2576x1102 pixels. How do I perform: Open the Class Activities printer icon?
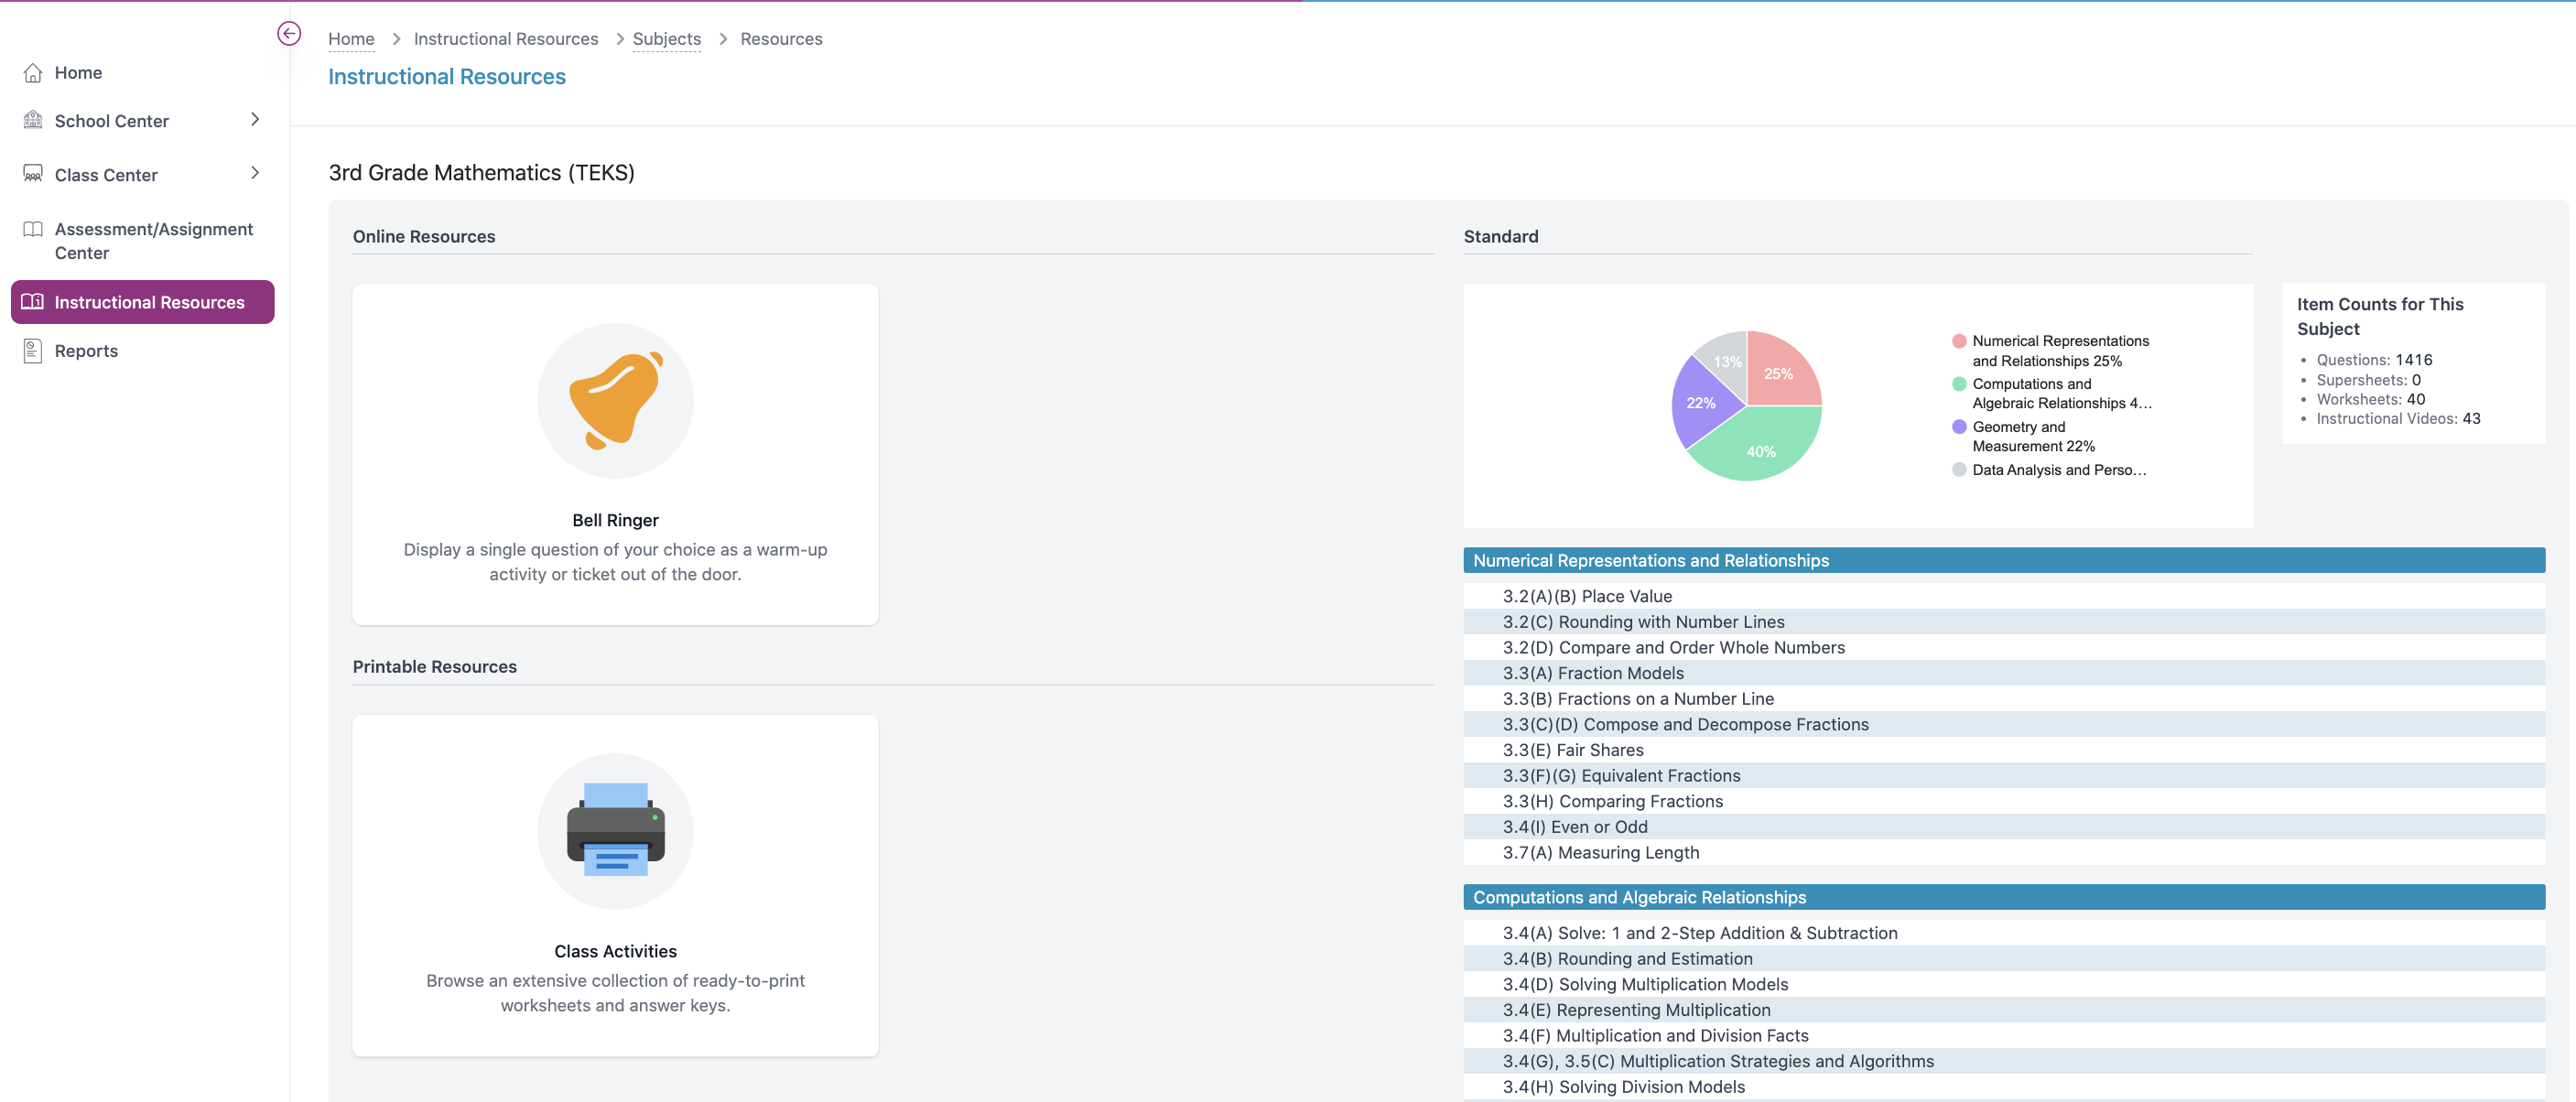[615, 831]
